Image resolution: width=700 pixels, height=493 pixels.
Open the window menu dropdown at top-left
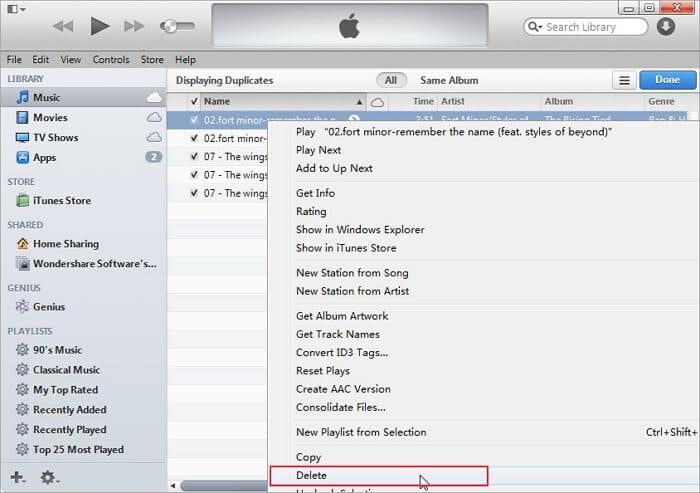pos(17,9)
